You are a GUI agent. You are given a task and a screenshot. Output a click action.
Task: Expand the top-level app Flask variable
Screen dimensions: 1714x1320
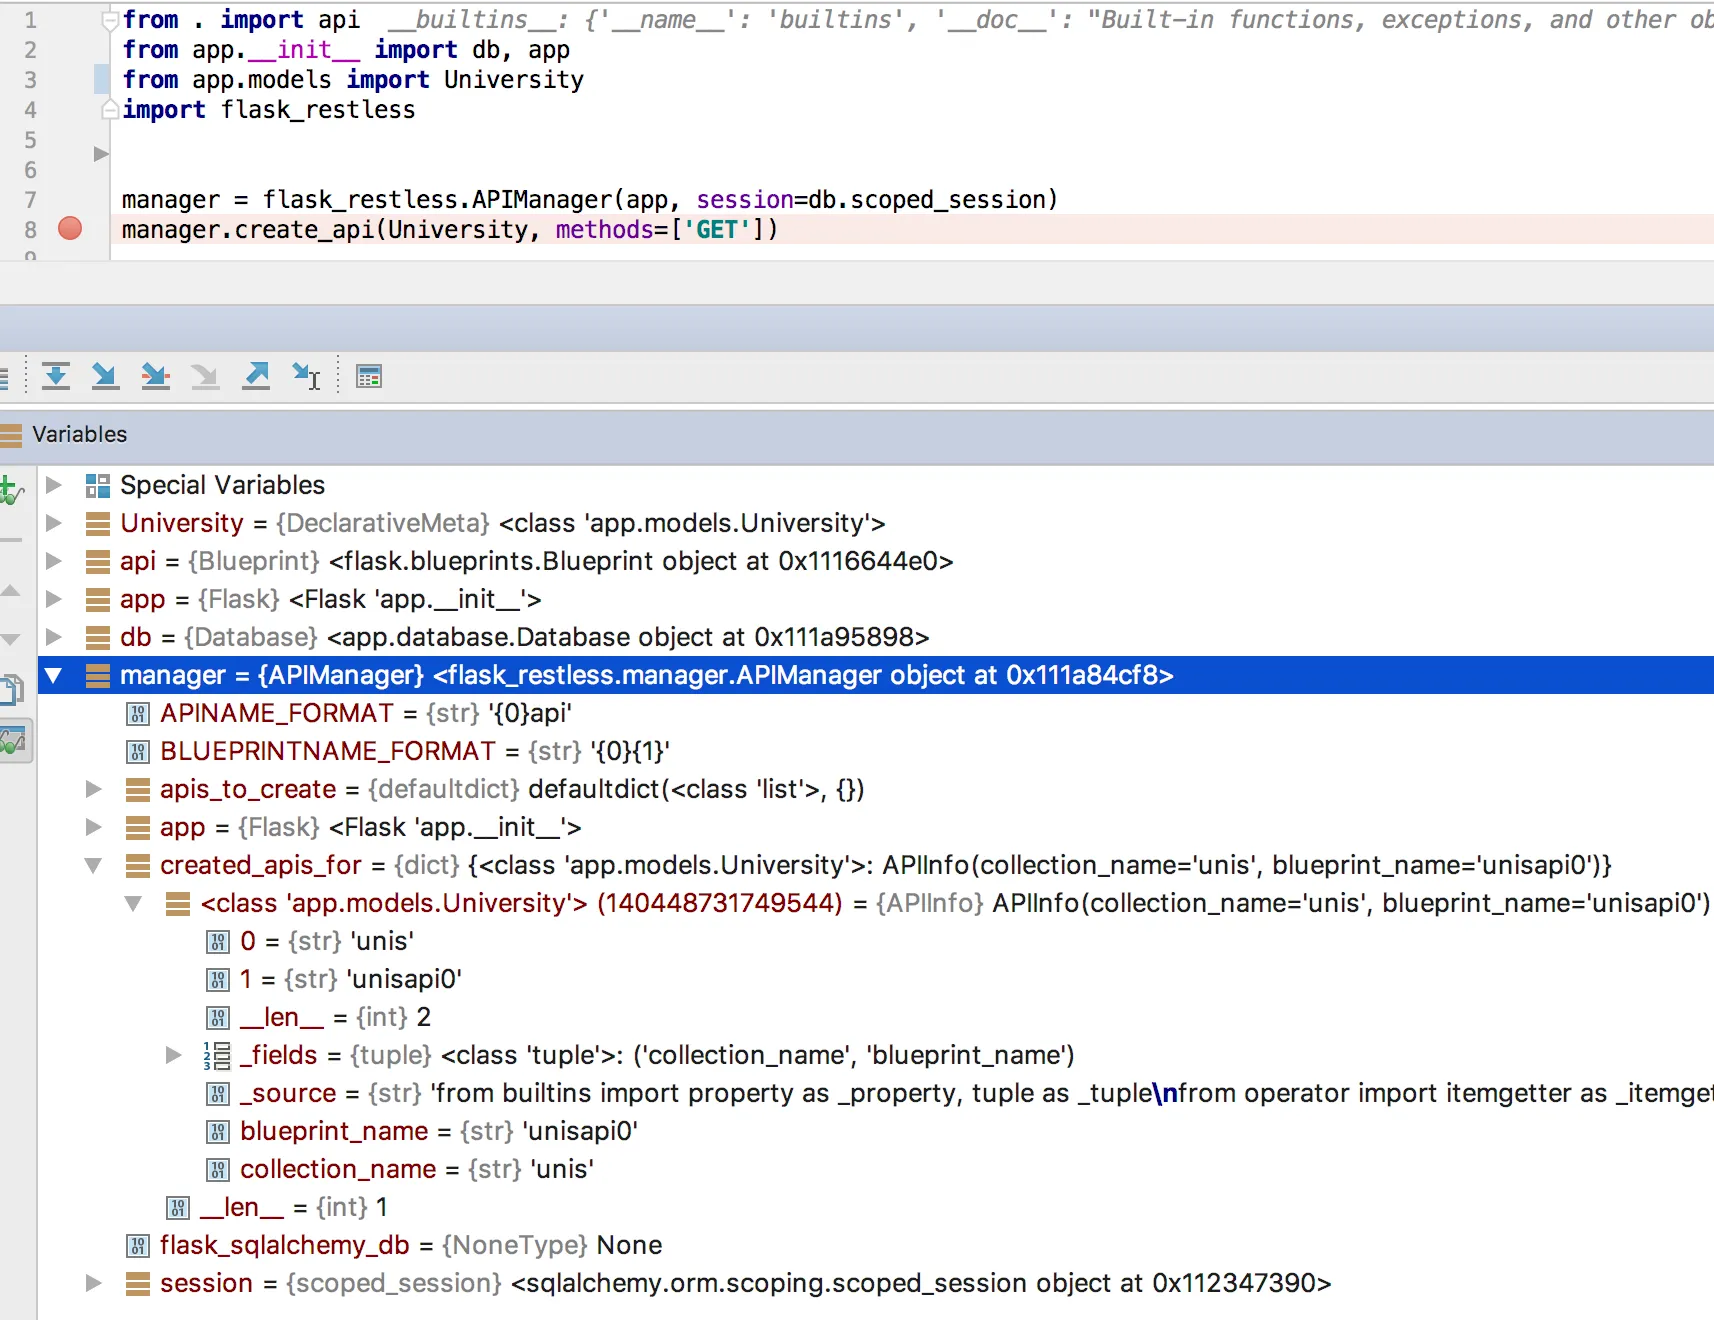pyautogui.click(x=54, y=599)
